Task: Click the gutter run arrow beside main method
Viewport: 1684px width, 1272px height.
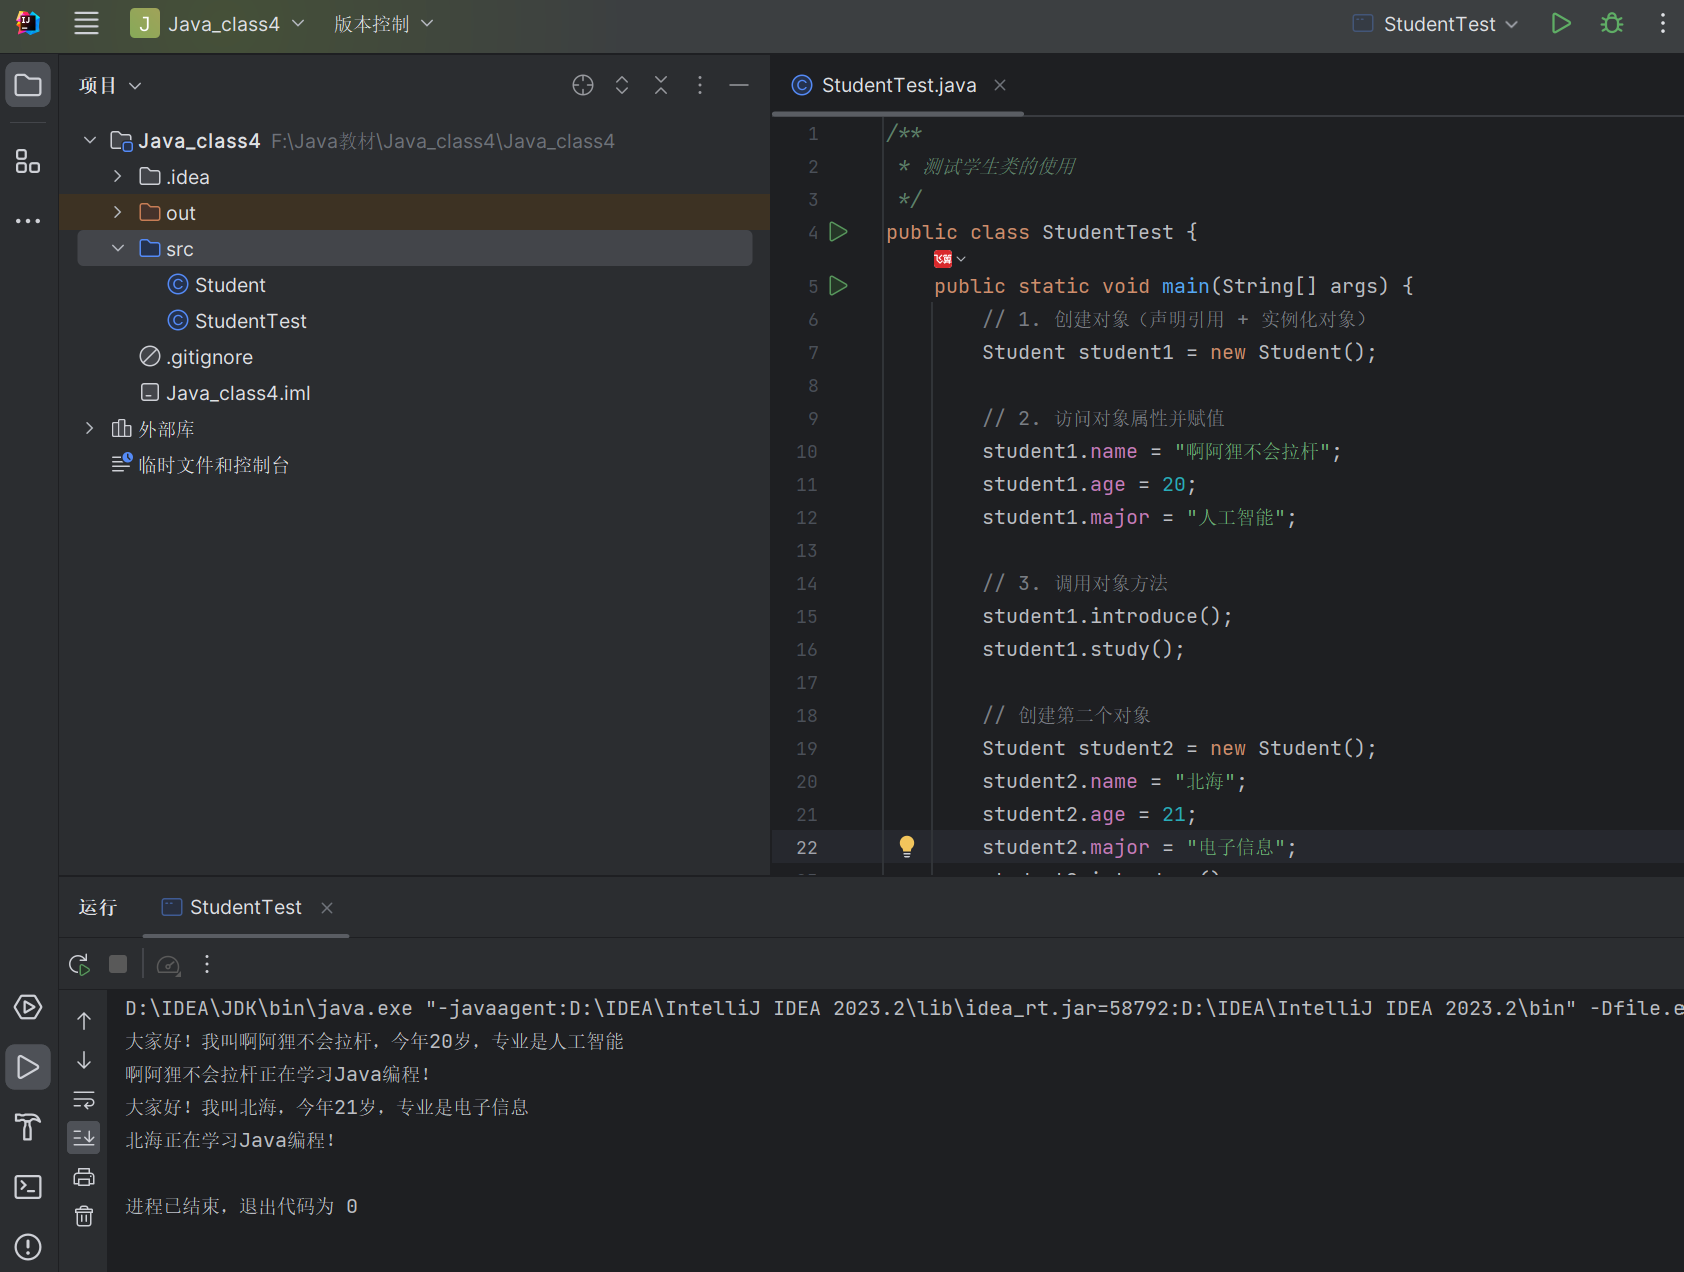Action: point(839,286)
